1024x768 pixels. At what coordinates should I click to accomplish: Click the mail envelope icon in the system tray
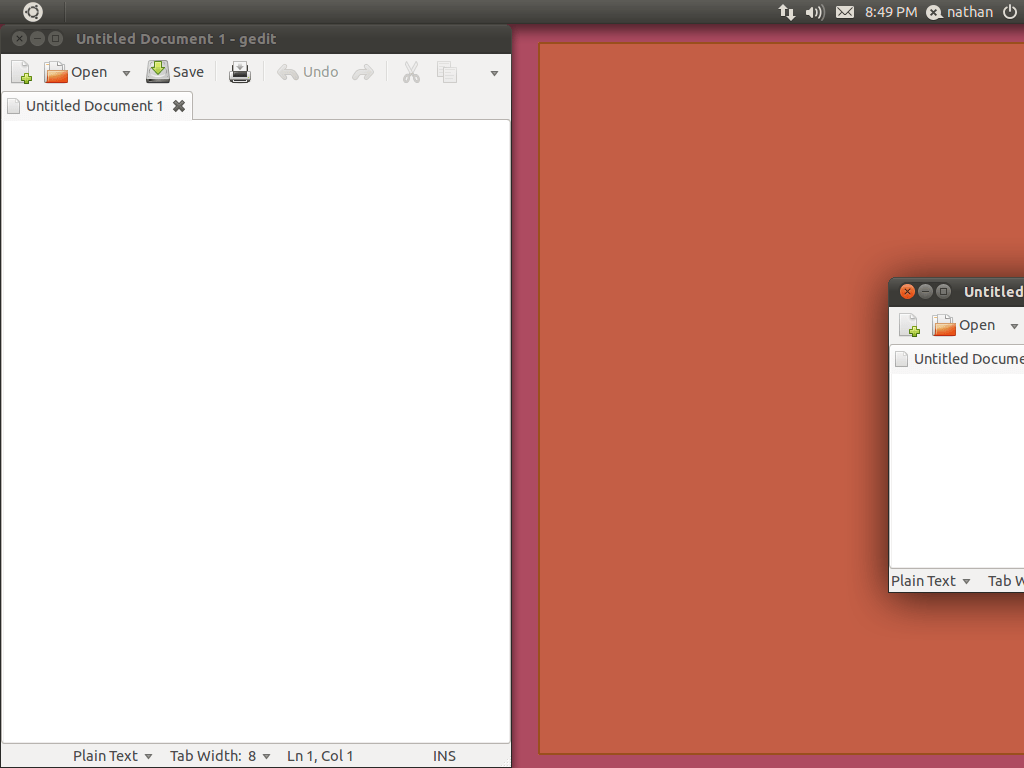coord(844,12)
